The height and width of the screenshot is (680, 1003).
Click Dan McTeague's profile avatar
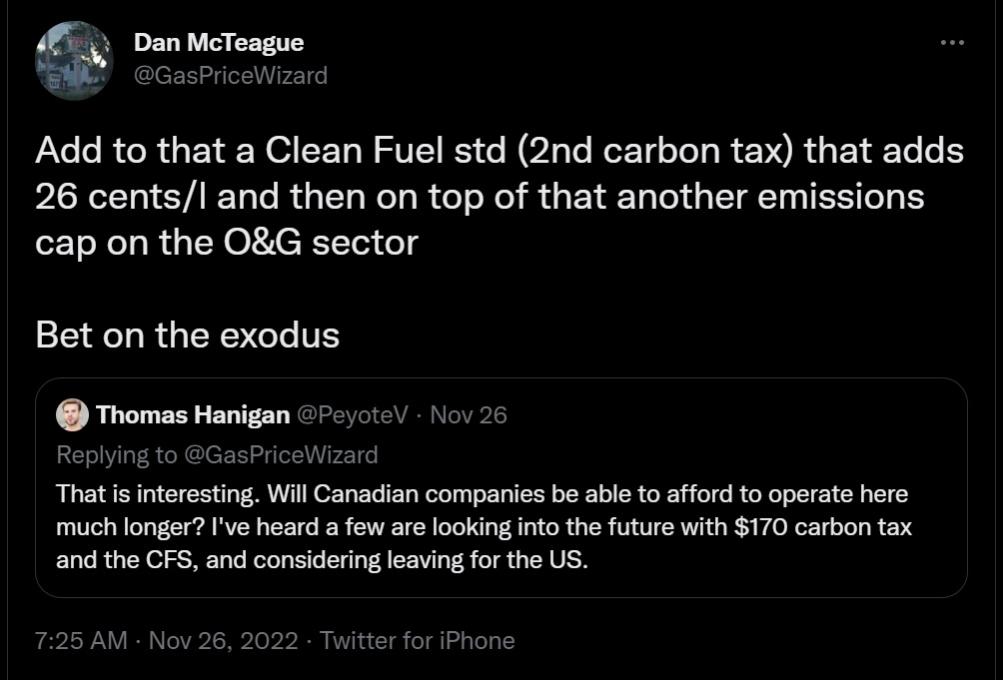click(74, 60)
